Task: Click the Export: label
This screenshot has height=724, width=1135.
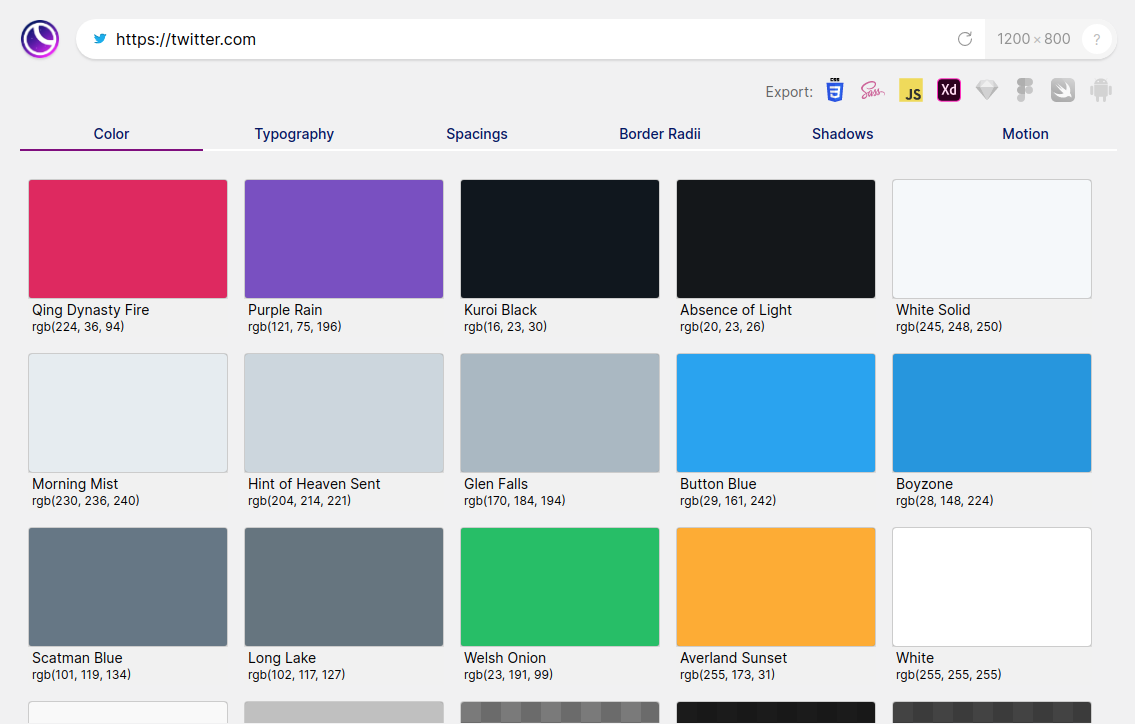Action: click(789, 92)
